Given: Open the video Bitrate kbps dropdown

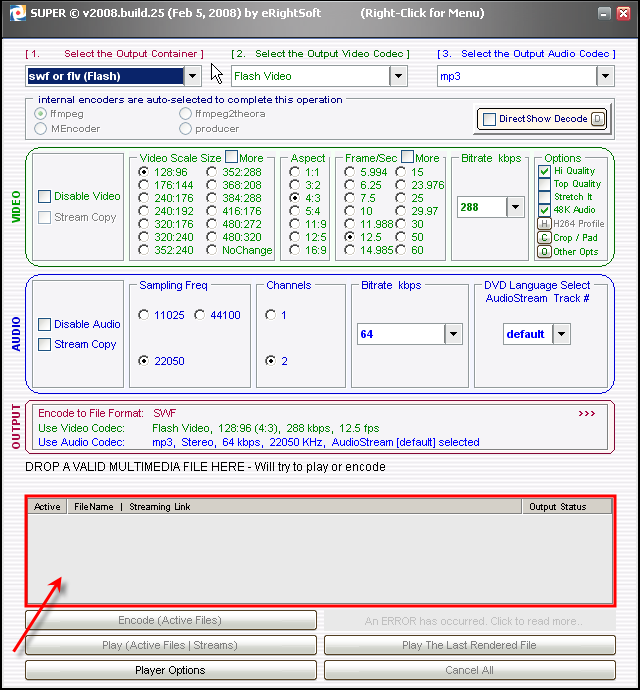Looking at the screenshot, I should (x=515, y=207).
